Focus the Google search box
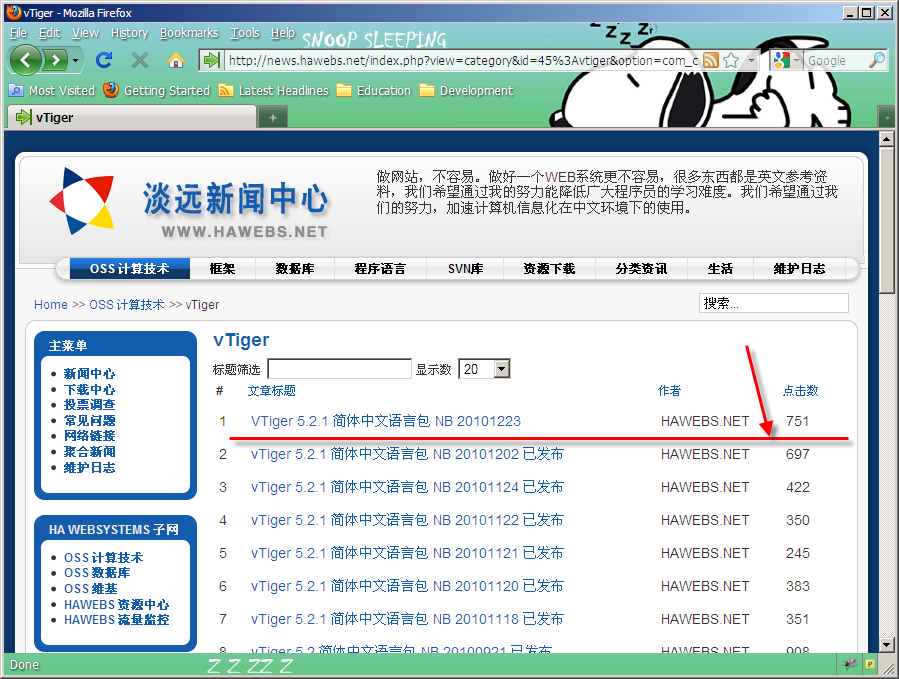The width and height of the screenshot is (899, 679). point(835,60)
